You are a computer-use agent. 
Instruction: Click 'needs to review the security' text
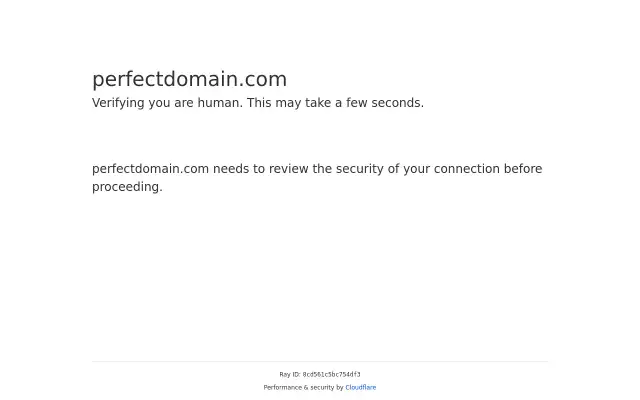[298, 169]
